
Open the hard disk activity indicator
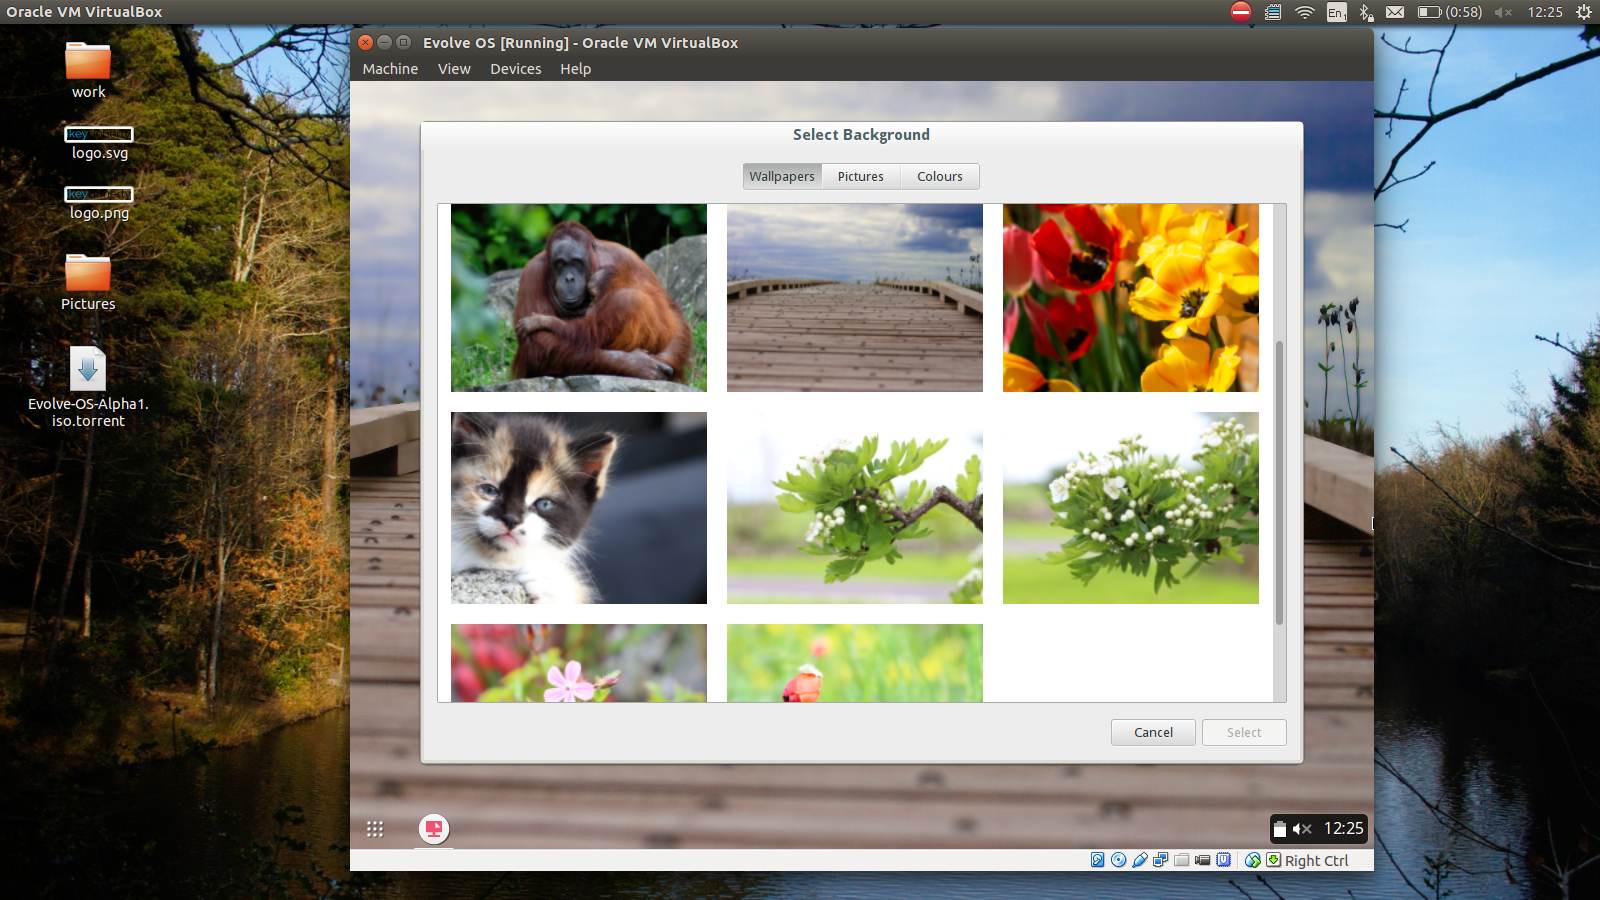(x=1097, y=860)
